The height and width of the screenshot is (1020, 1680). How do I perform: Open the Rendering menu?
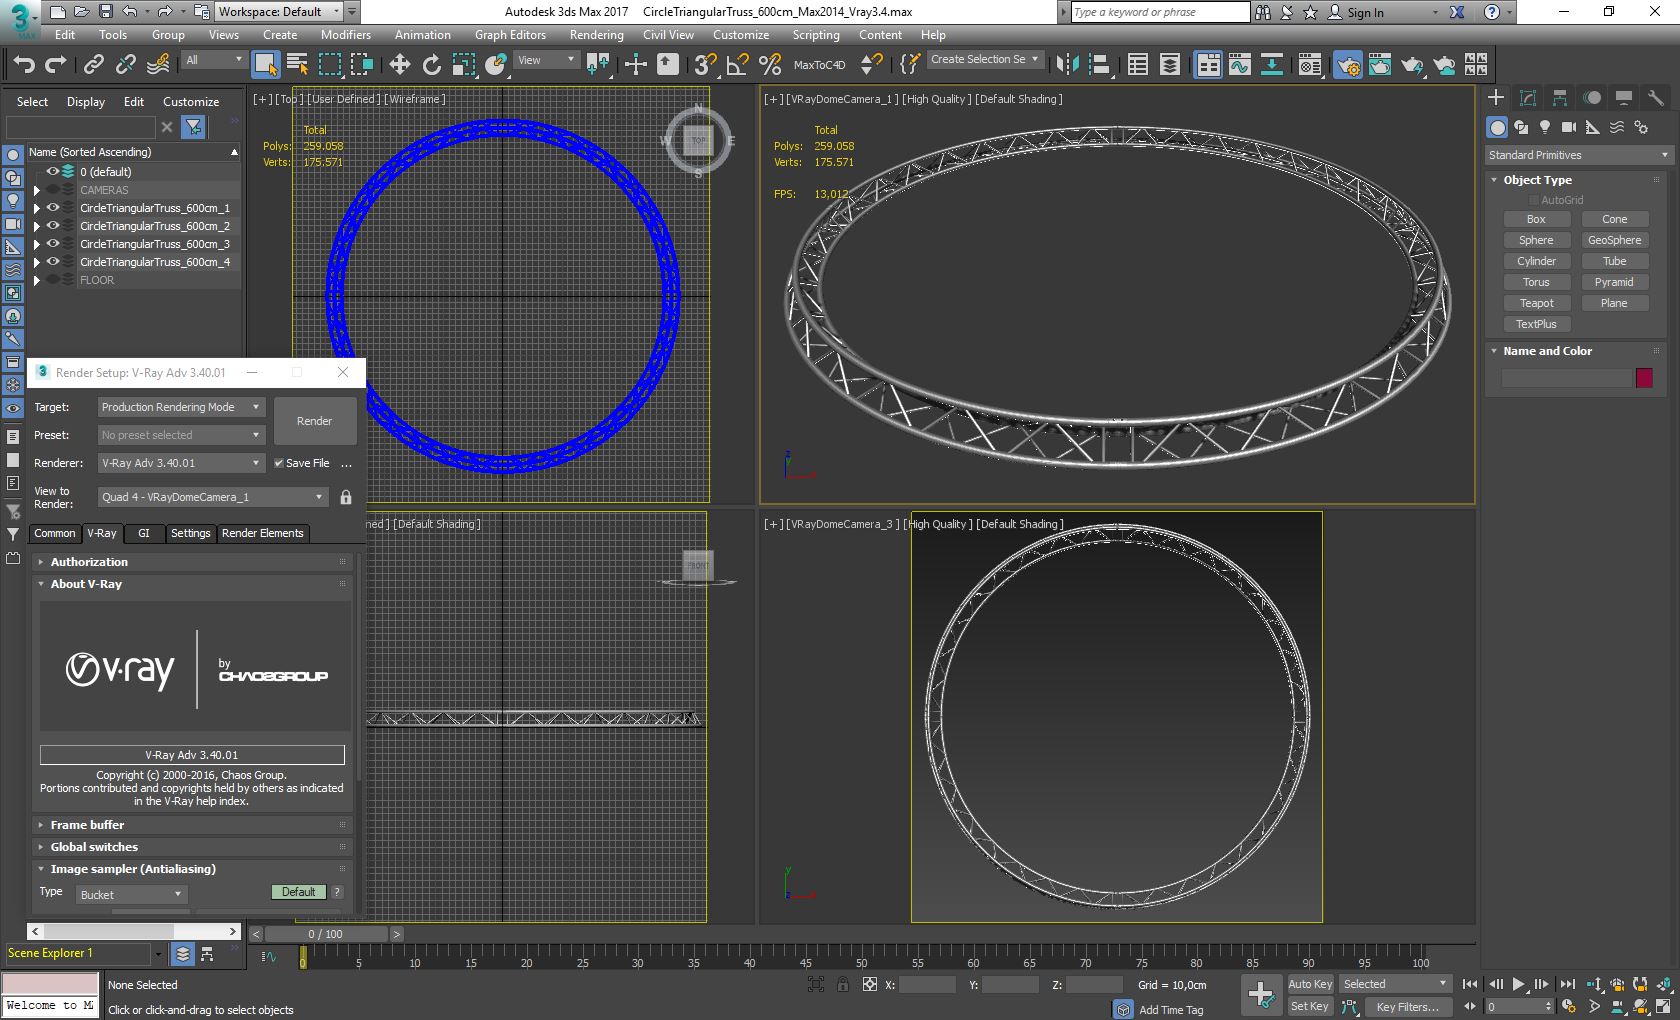tap(596, 35)
